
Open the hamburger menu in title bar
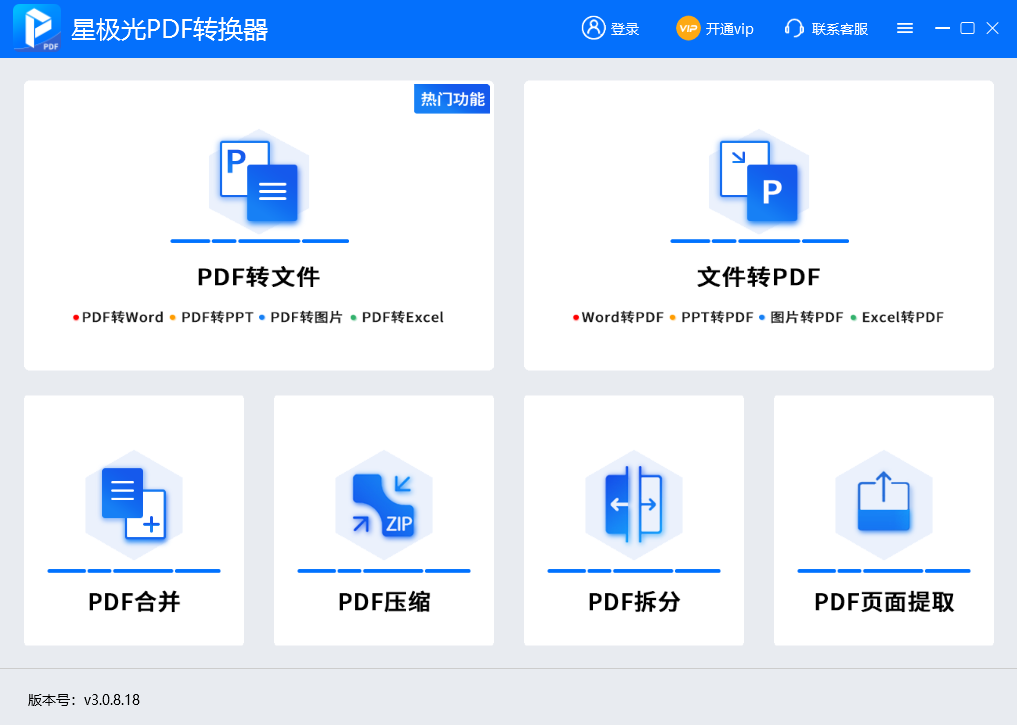click(x=905, y=28)
